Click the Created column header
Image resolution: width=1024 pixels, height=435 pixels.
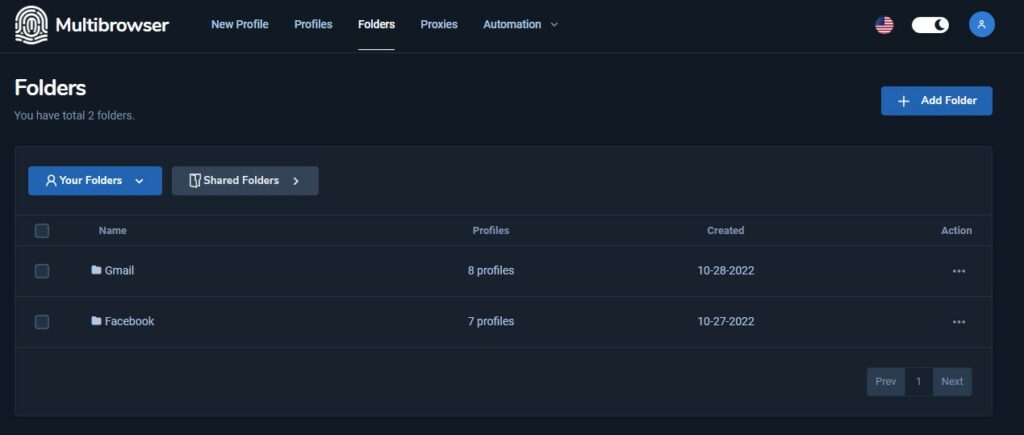(x=726, y=231)
